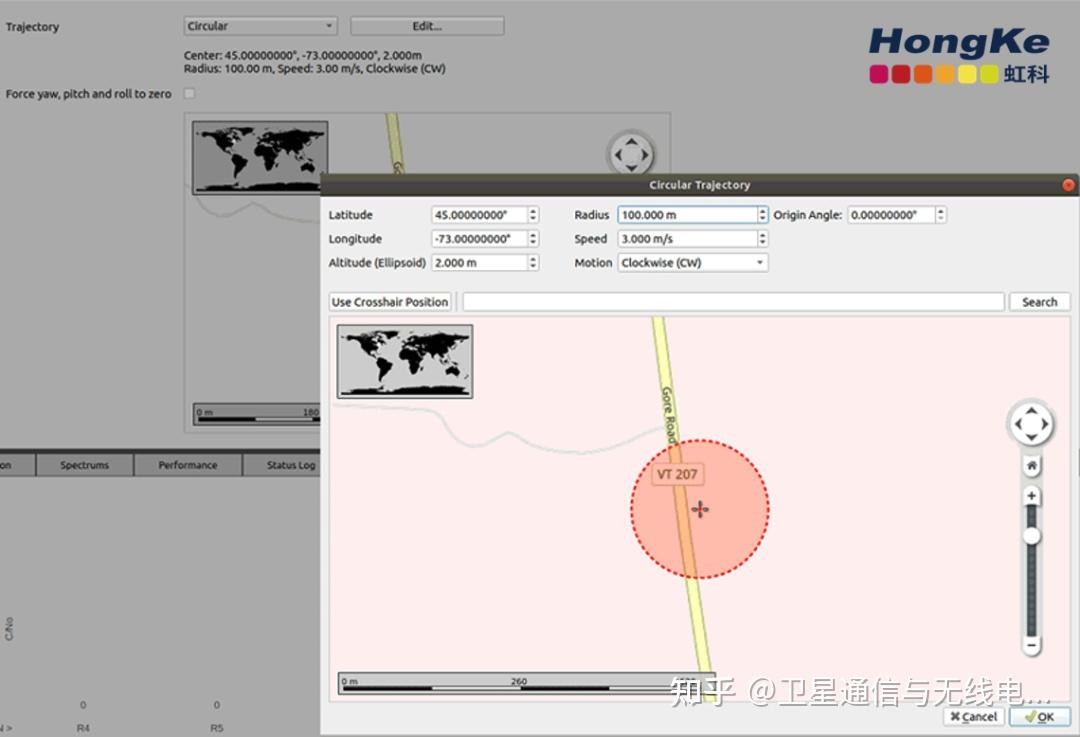Confirm the trajectory with the OK button
Screen dimensions: 1080x737
pos(1041,716)
